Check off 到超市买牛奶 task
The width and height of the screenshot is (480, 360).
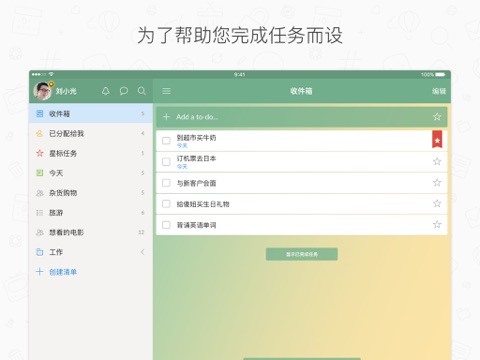(x=166, y=141)
